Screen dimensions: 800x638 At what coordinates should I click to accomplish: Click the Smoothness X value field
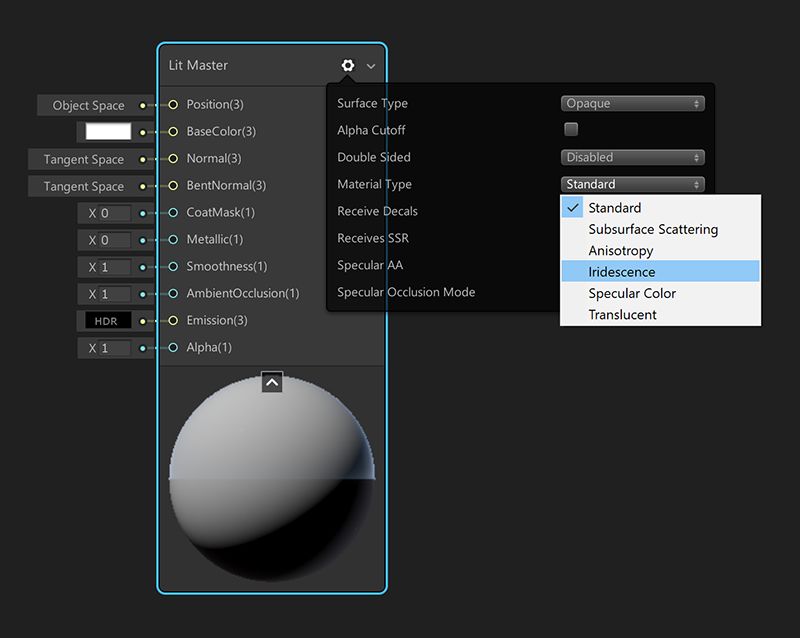(114, 267)
